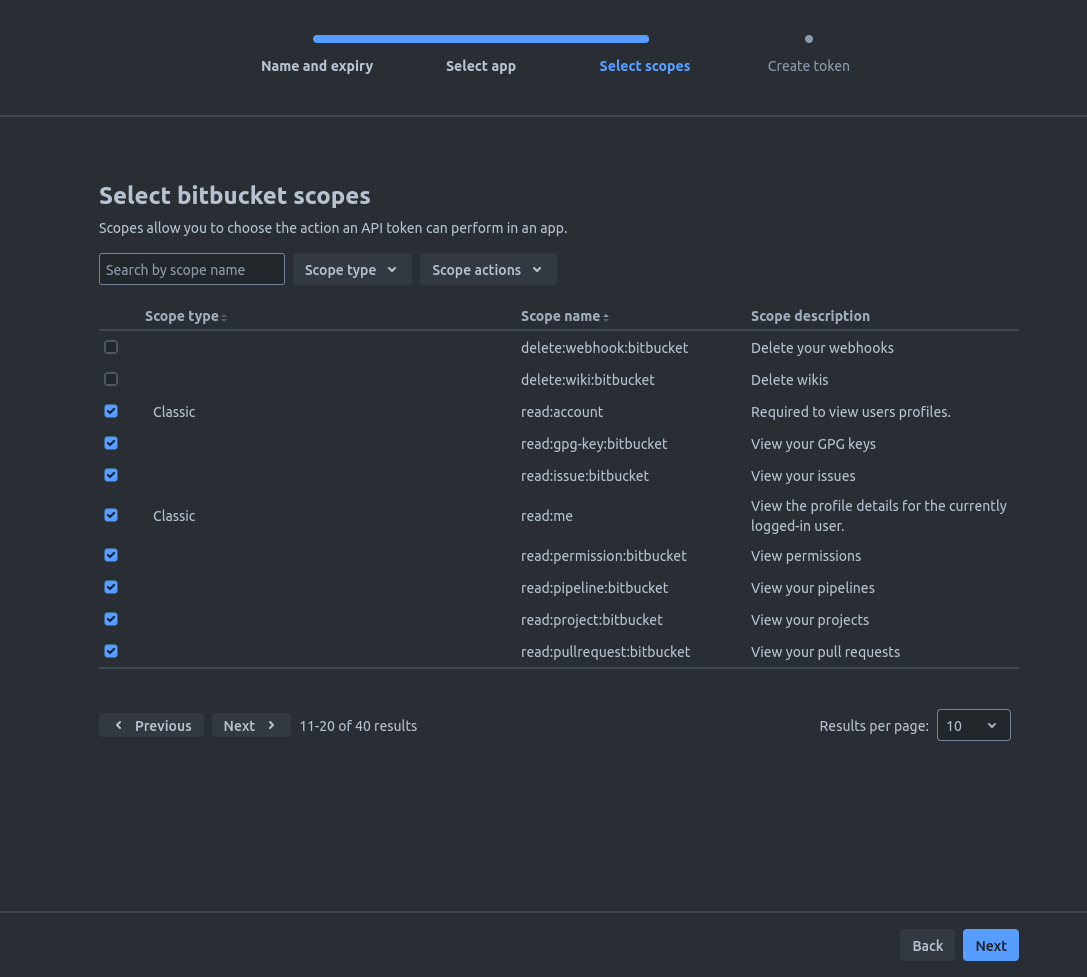The height and width of the screenshot is (977, 1087).
Task: Click the 'View your projects' description
Action: coord(810,620)
